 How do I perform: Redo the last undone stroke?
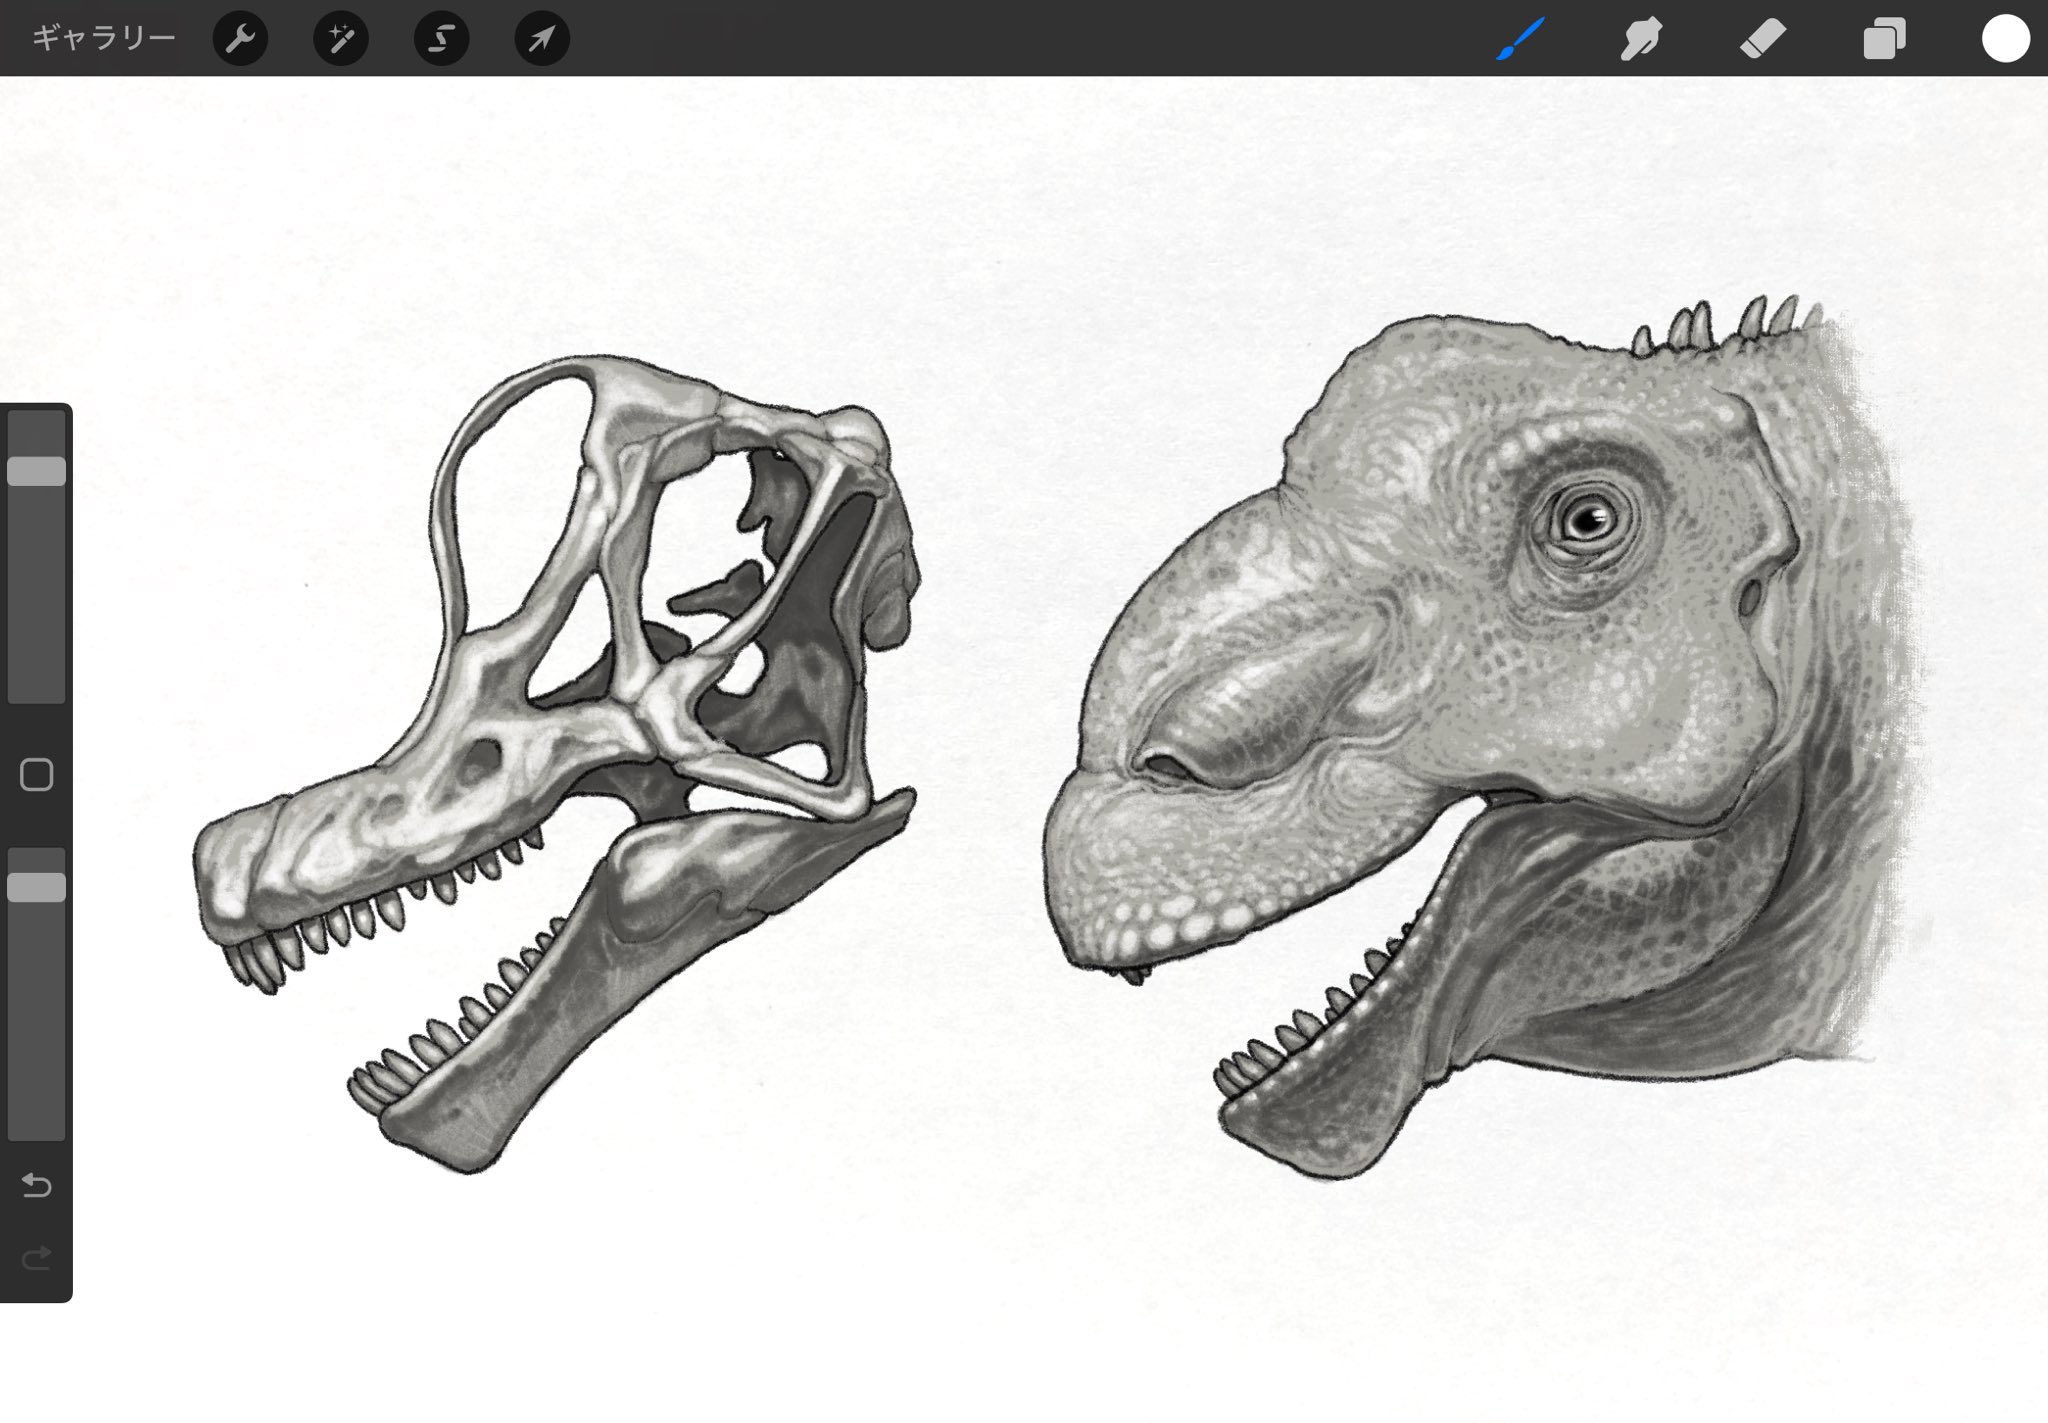pyautogui.click(x=37, y=1258)
